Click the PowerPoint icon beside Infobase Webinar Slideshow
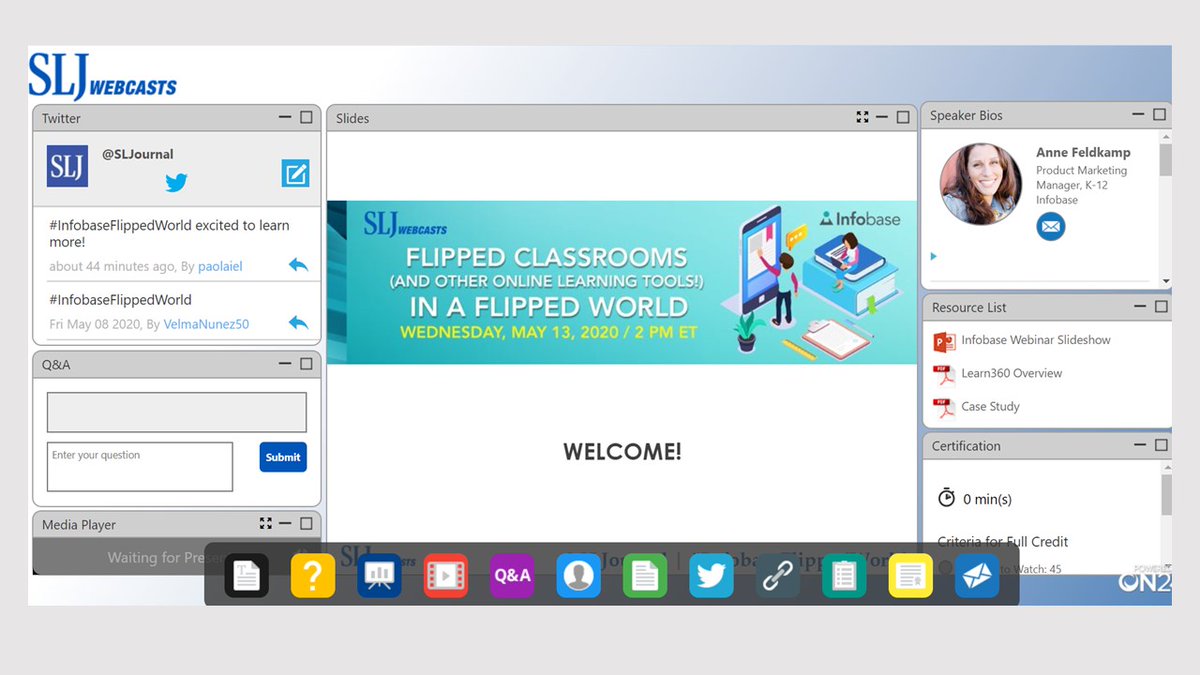Image resolution: width=1200 pixels, height=675 pixels. pyautogui.click(x=944, y=342)
